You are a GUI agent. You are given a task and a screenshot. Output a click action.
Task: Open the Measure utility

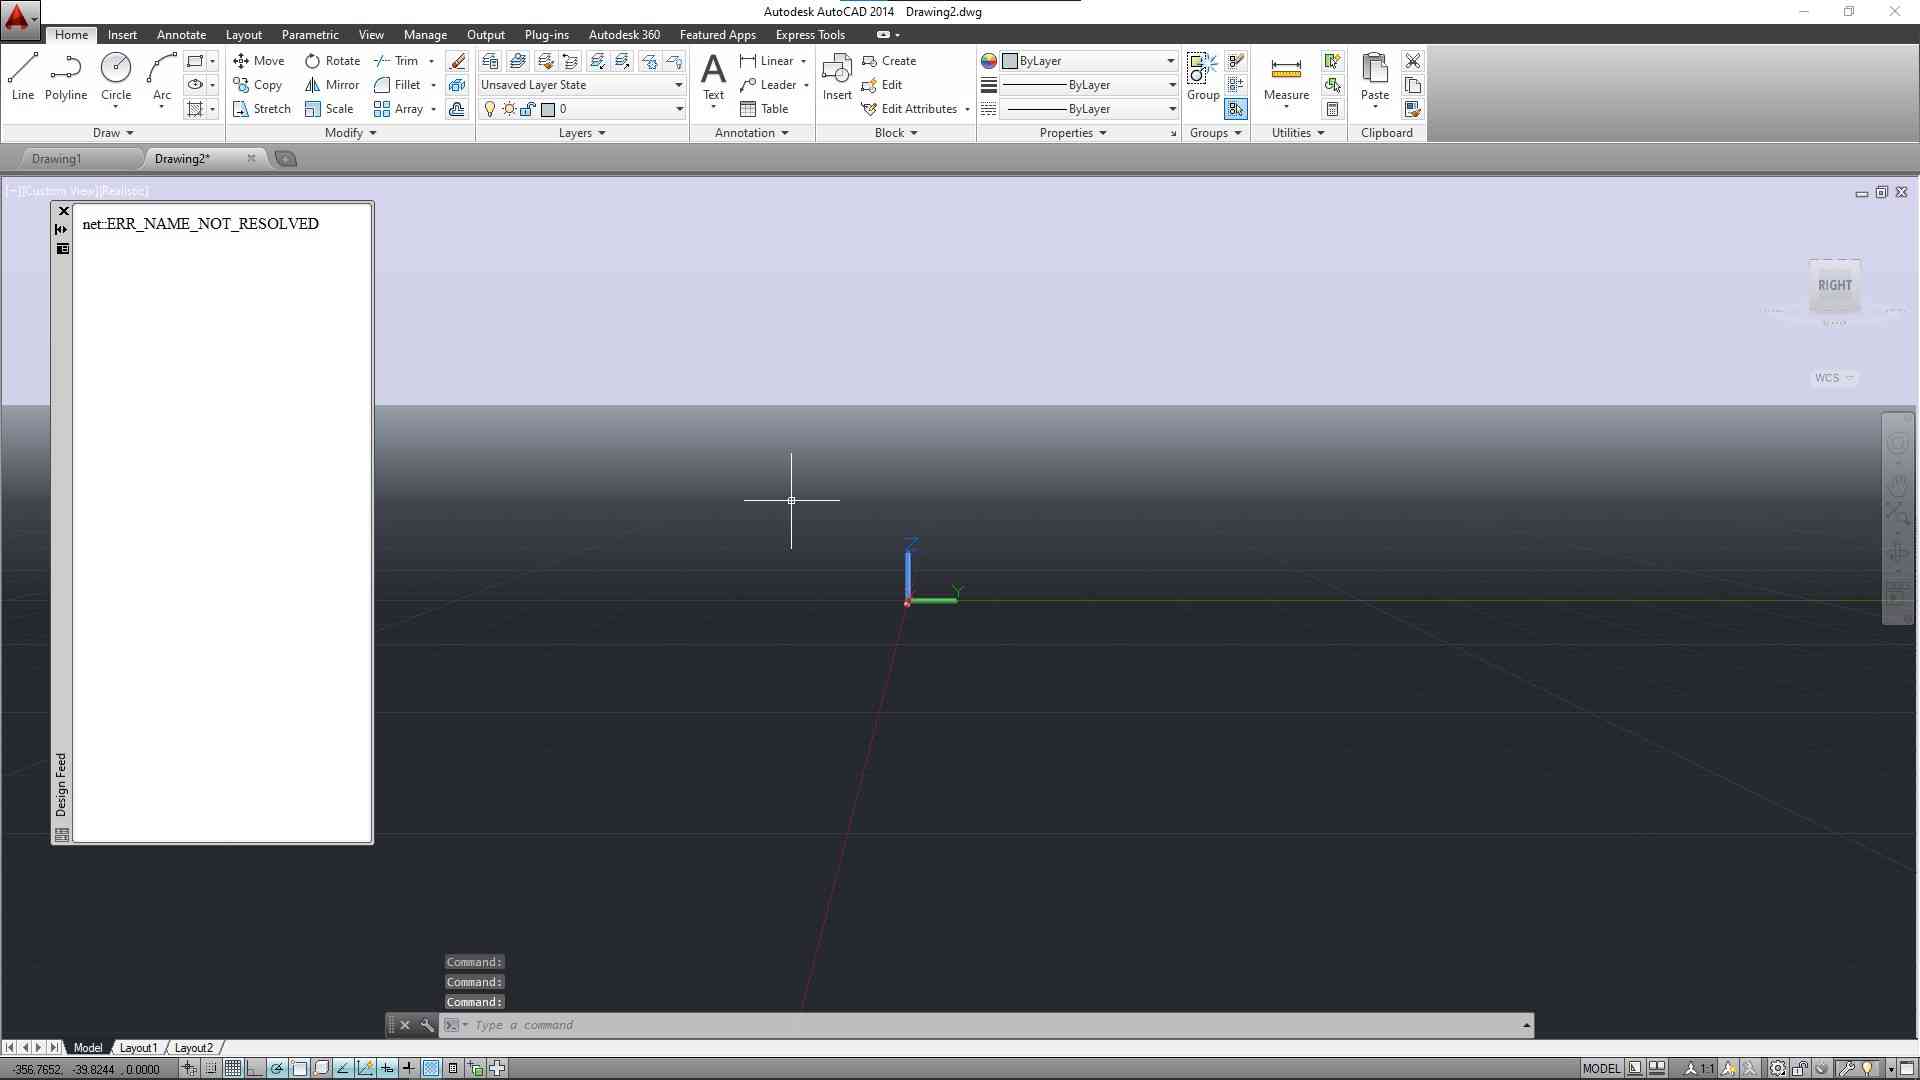(1286, 76)
